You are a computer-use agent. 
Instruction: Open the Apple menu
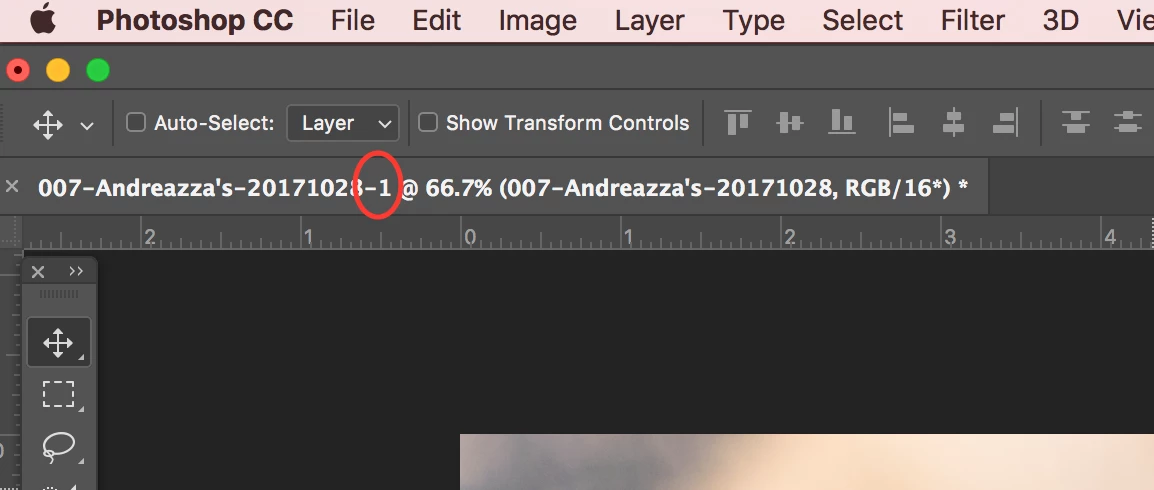(43, 20)
